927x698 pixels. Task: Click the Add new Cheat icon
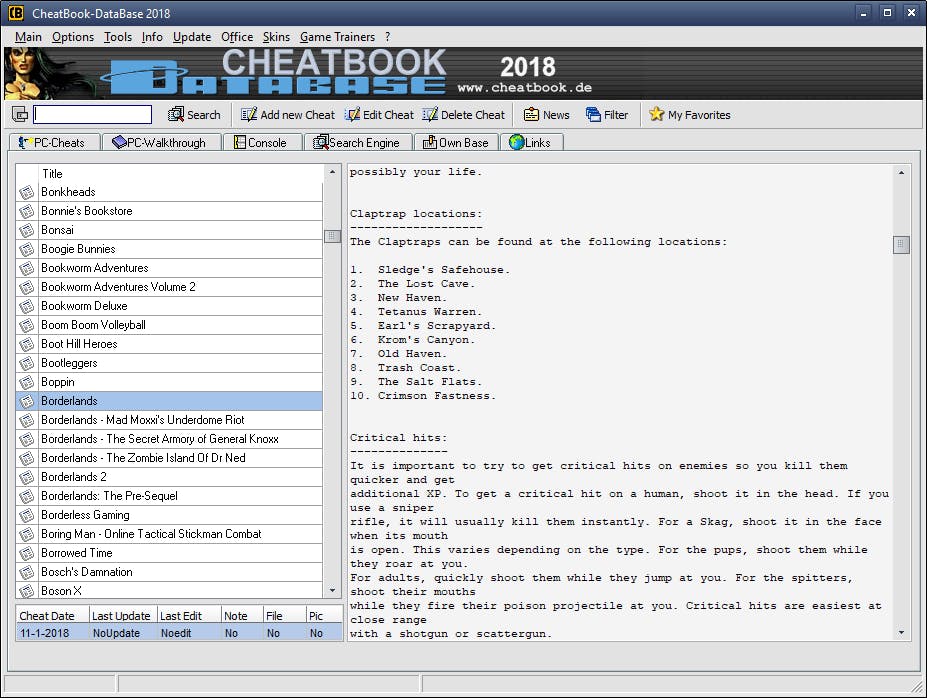[248, 114]
